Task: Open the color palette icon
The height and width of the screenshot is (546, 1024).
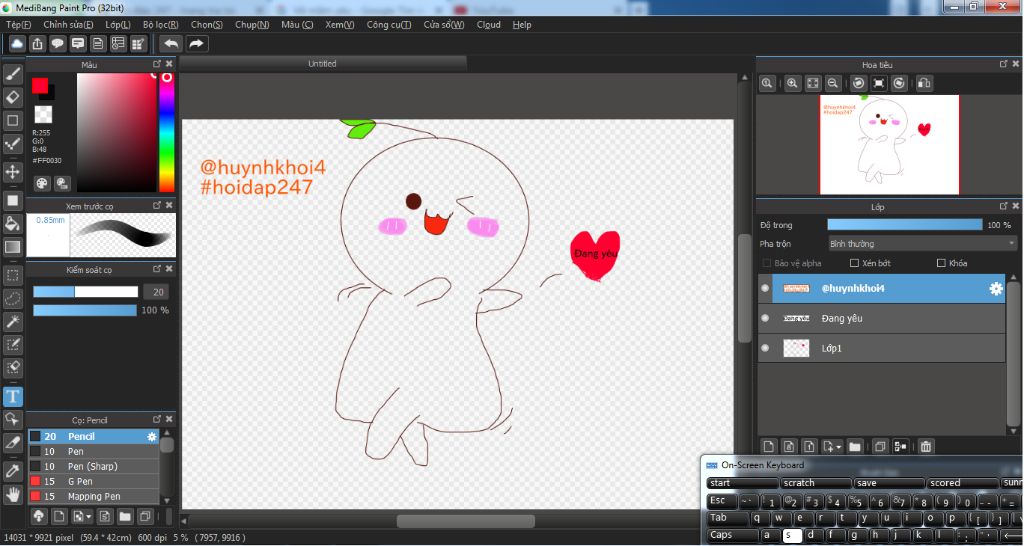Action: [x=42, y=183]
